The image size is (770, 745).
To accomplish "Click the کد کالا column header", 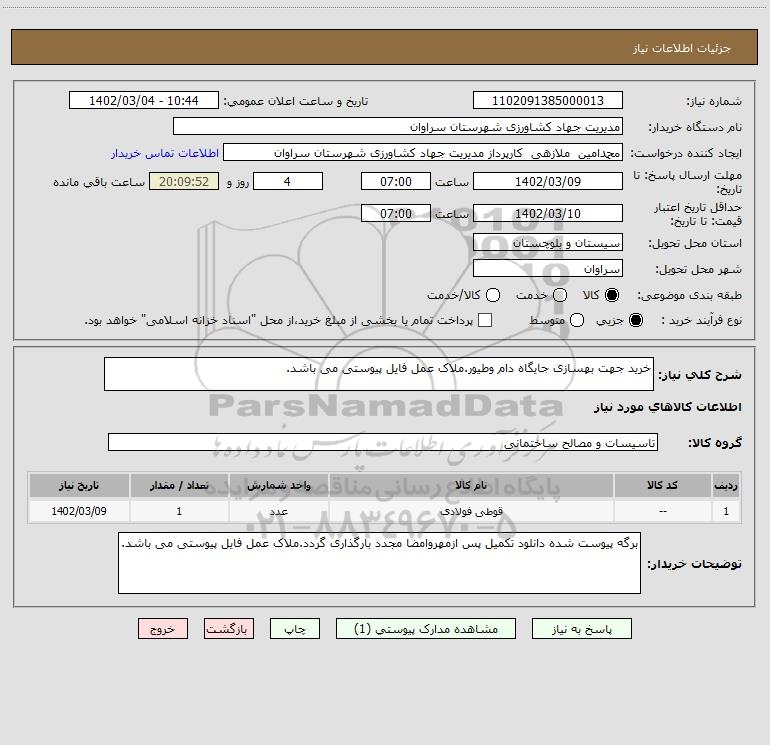I will click(x=662, y=485).
